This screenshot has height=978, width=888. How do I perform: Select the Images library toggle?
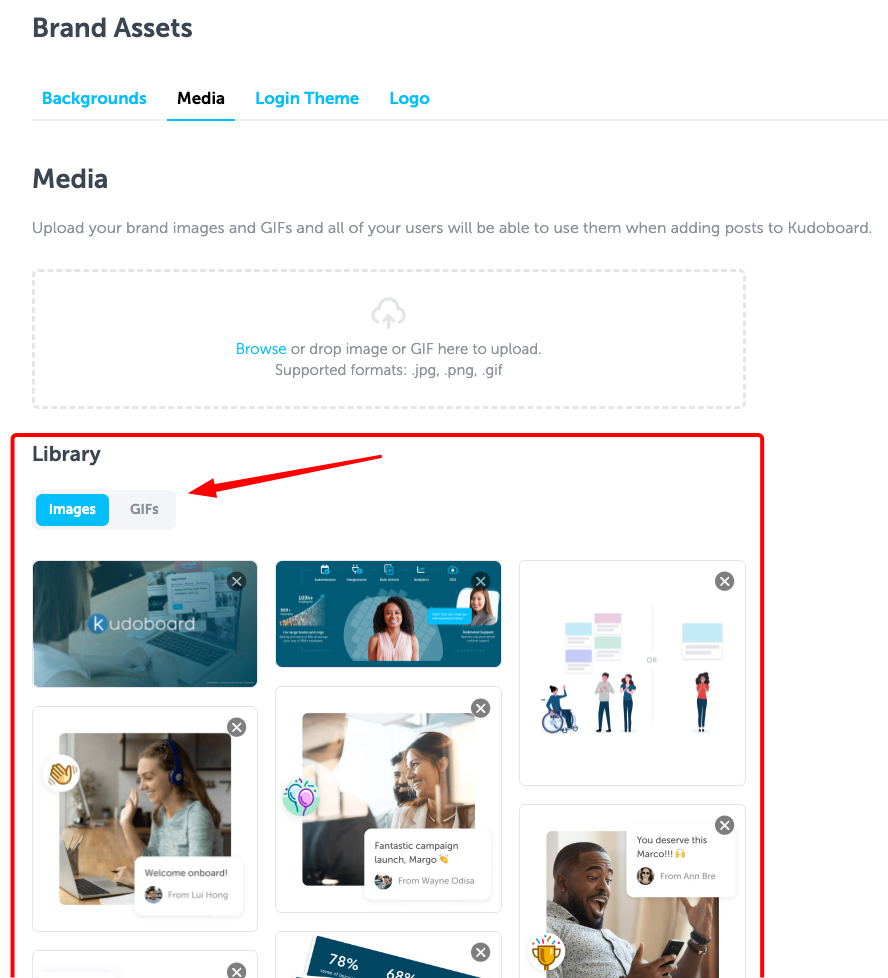(72, 510)
